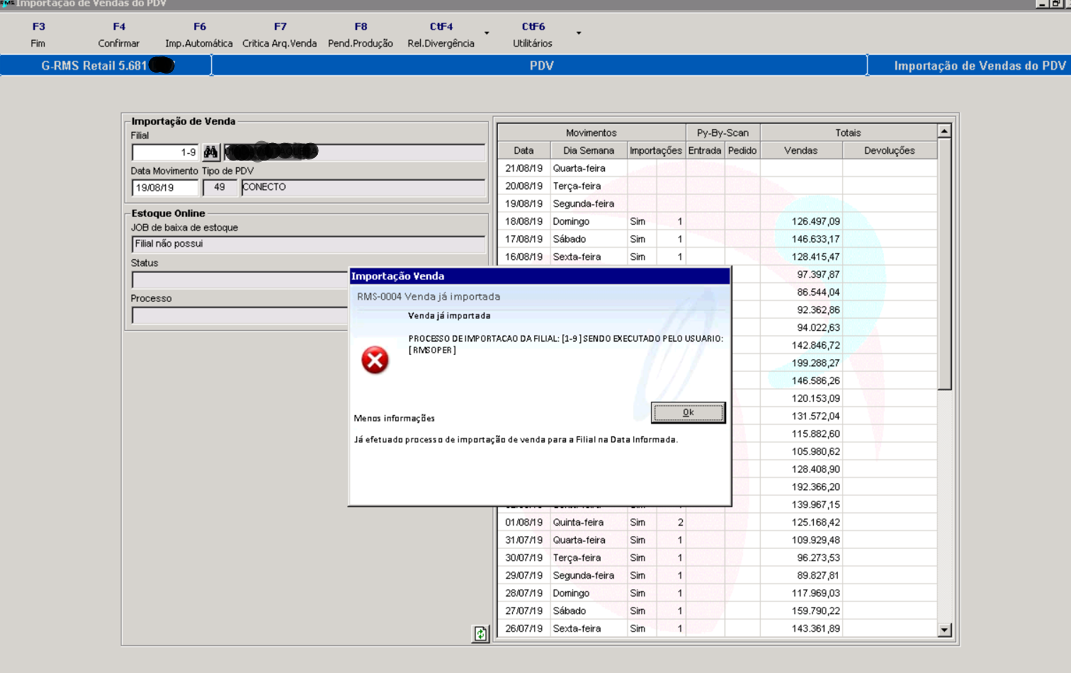Click Menos informações link
Image resolution: width=1071 pixels, height=673 pixels.
(394, 418)
